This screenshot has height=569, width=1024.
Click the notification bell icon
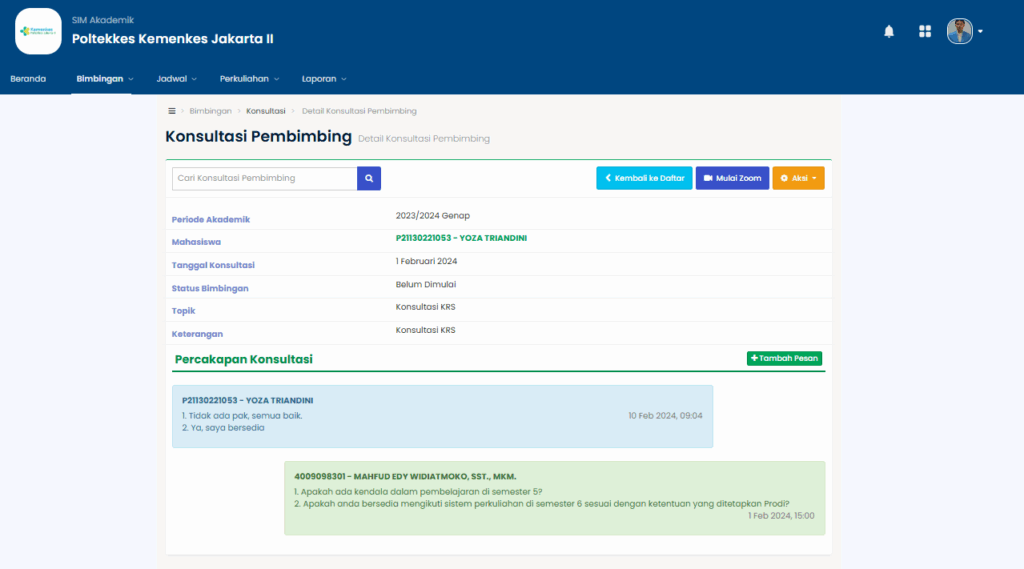[x=888, y=32]
